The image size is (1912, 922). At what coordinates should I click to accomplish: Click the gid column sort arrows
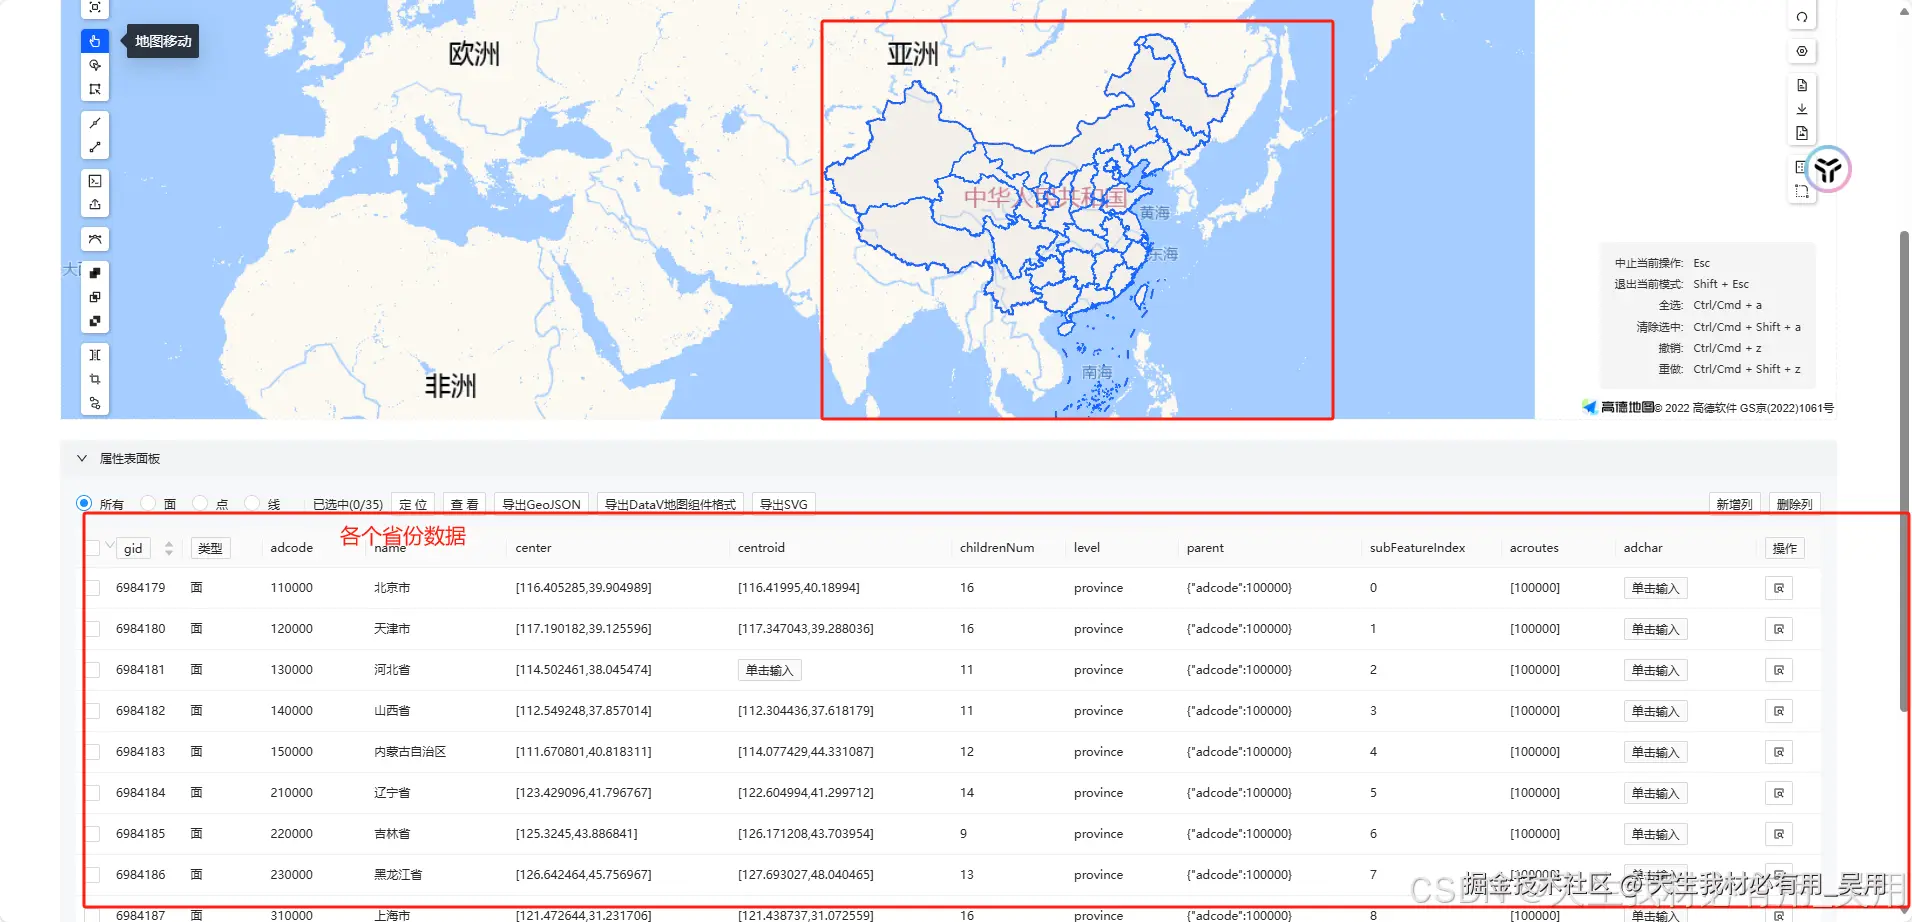click(168, 548)
